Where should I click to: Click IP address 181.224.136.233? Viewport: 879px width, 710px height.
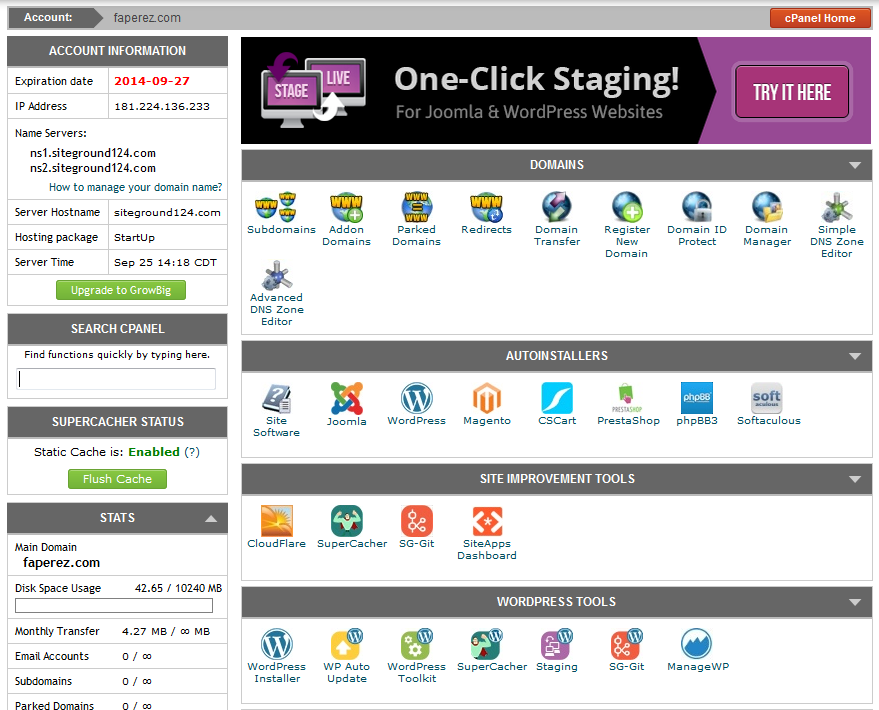162,106
